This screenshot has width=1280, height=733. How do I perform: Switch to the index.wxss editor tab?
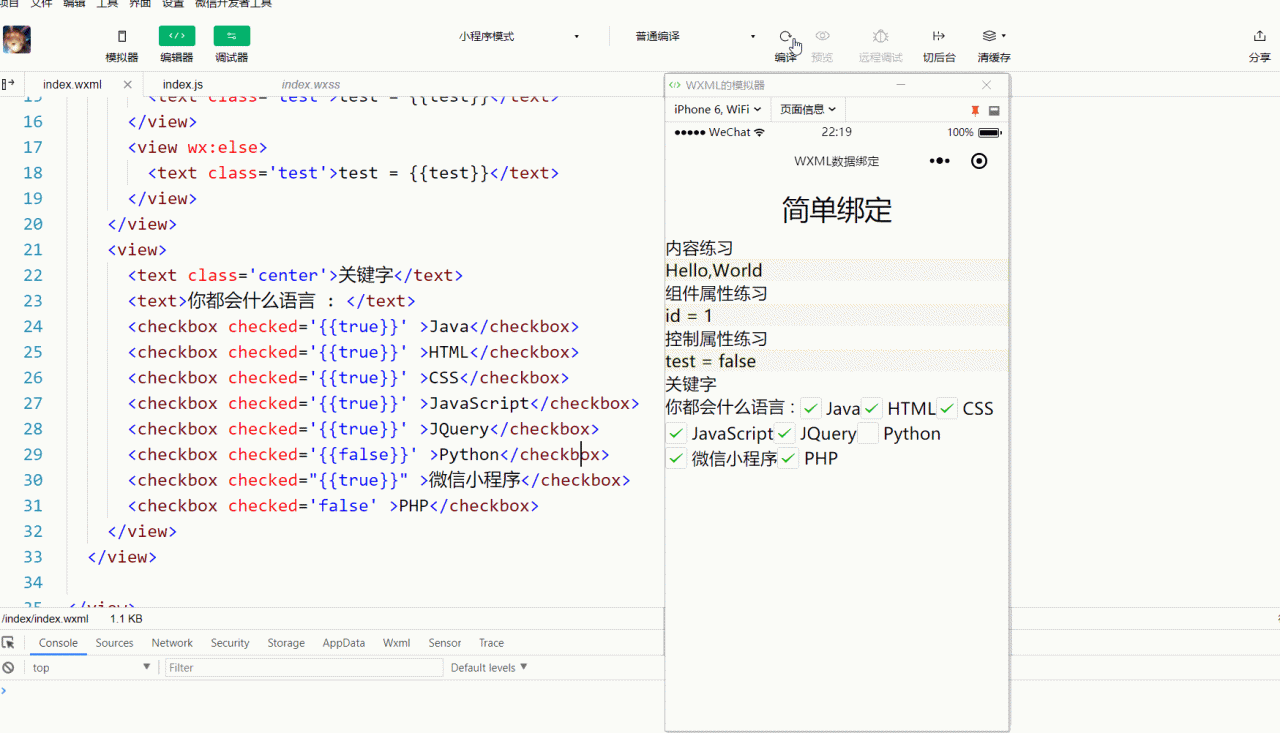point(311,85)
